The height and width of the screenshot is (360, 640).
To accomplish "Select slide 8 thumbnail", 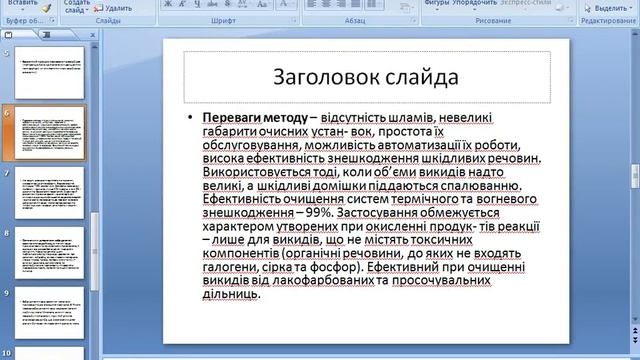I will coord(49,253).
